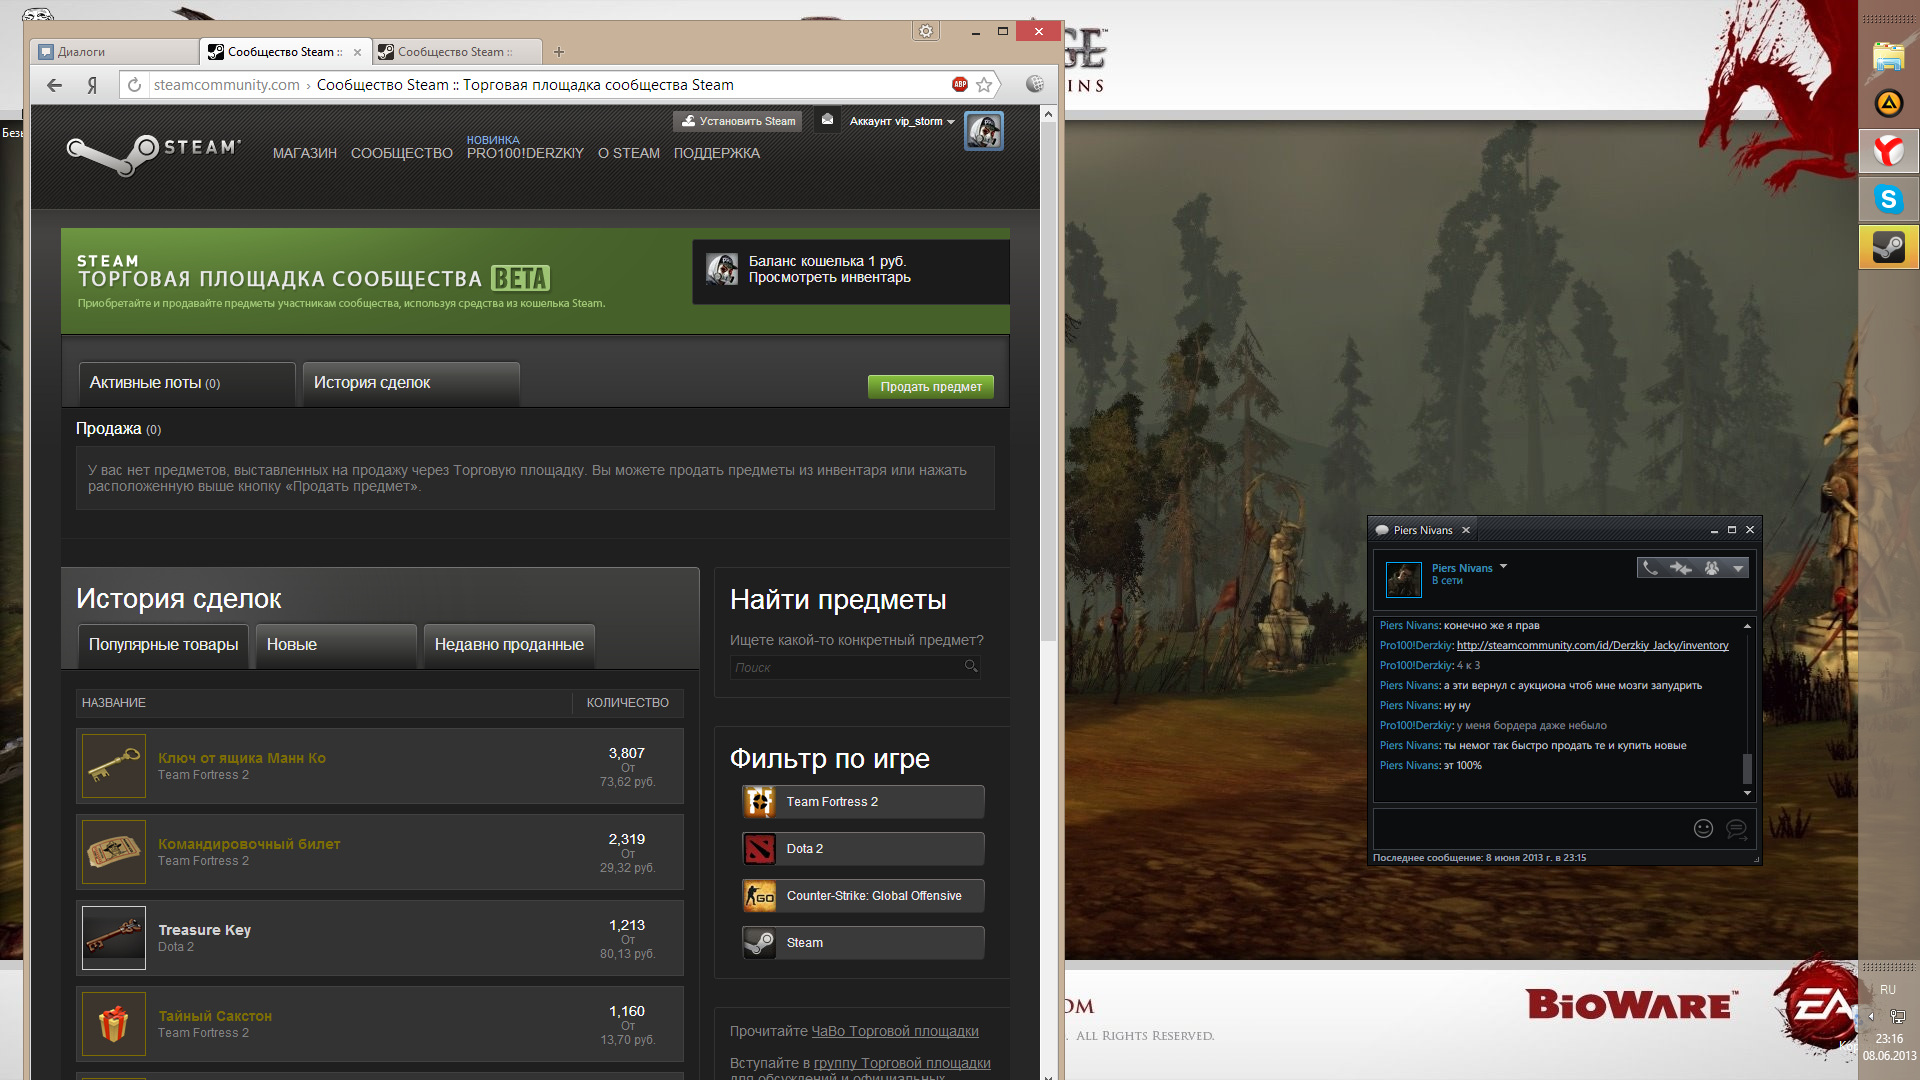Screen dimensions: 1920x1080
Task: Select the 'Недавно проданные' tab
Action: point(509,646)
